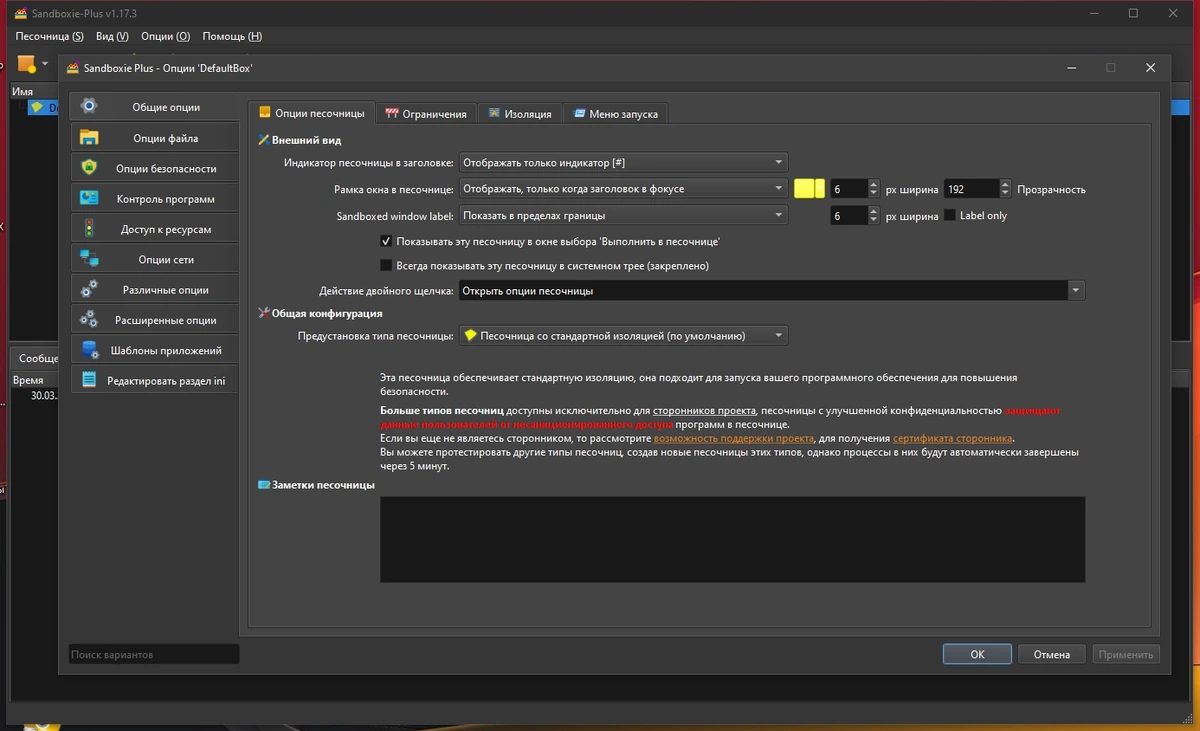Click the Отмена button
Screen dimensions: 1200x731
point(1052,654)
